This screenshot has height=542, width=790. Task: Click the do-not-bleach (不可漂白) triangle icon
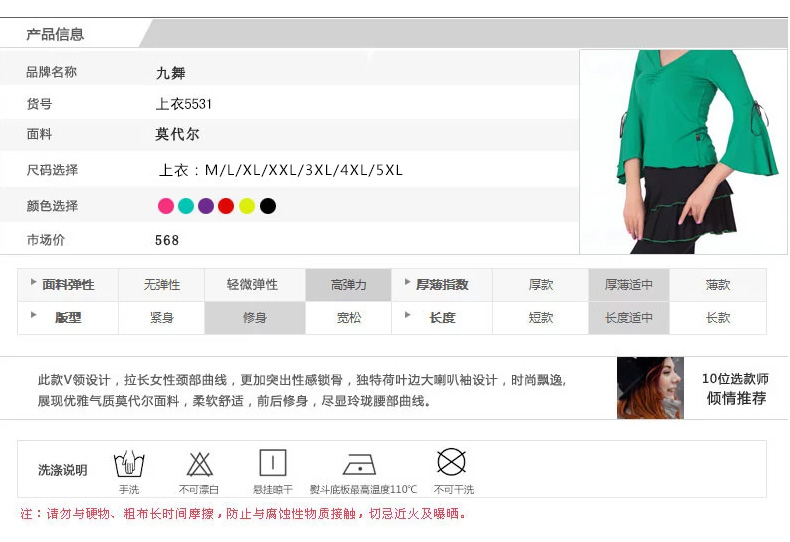[x=200, y=464]
